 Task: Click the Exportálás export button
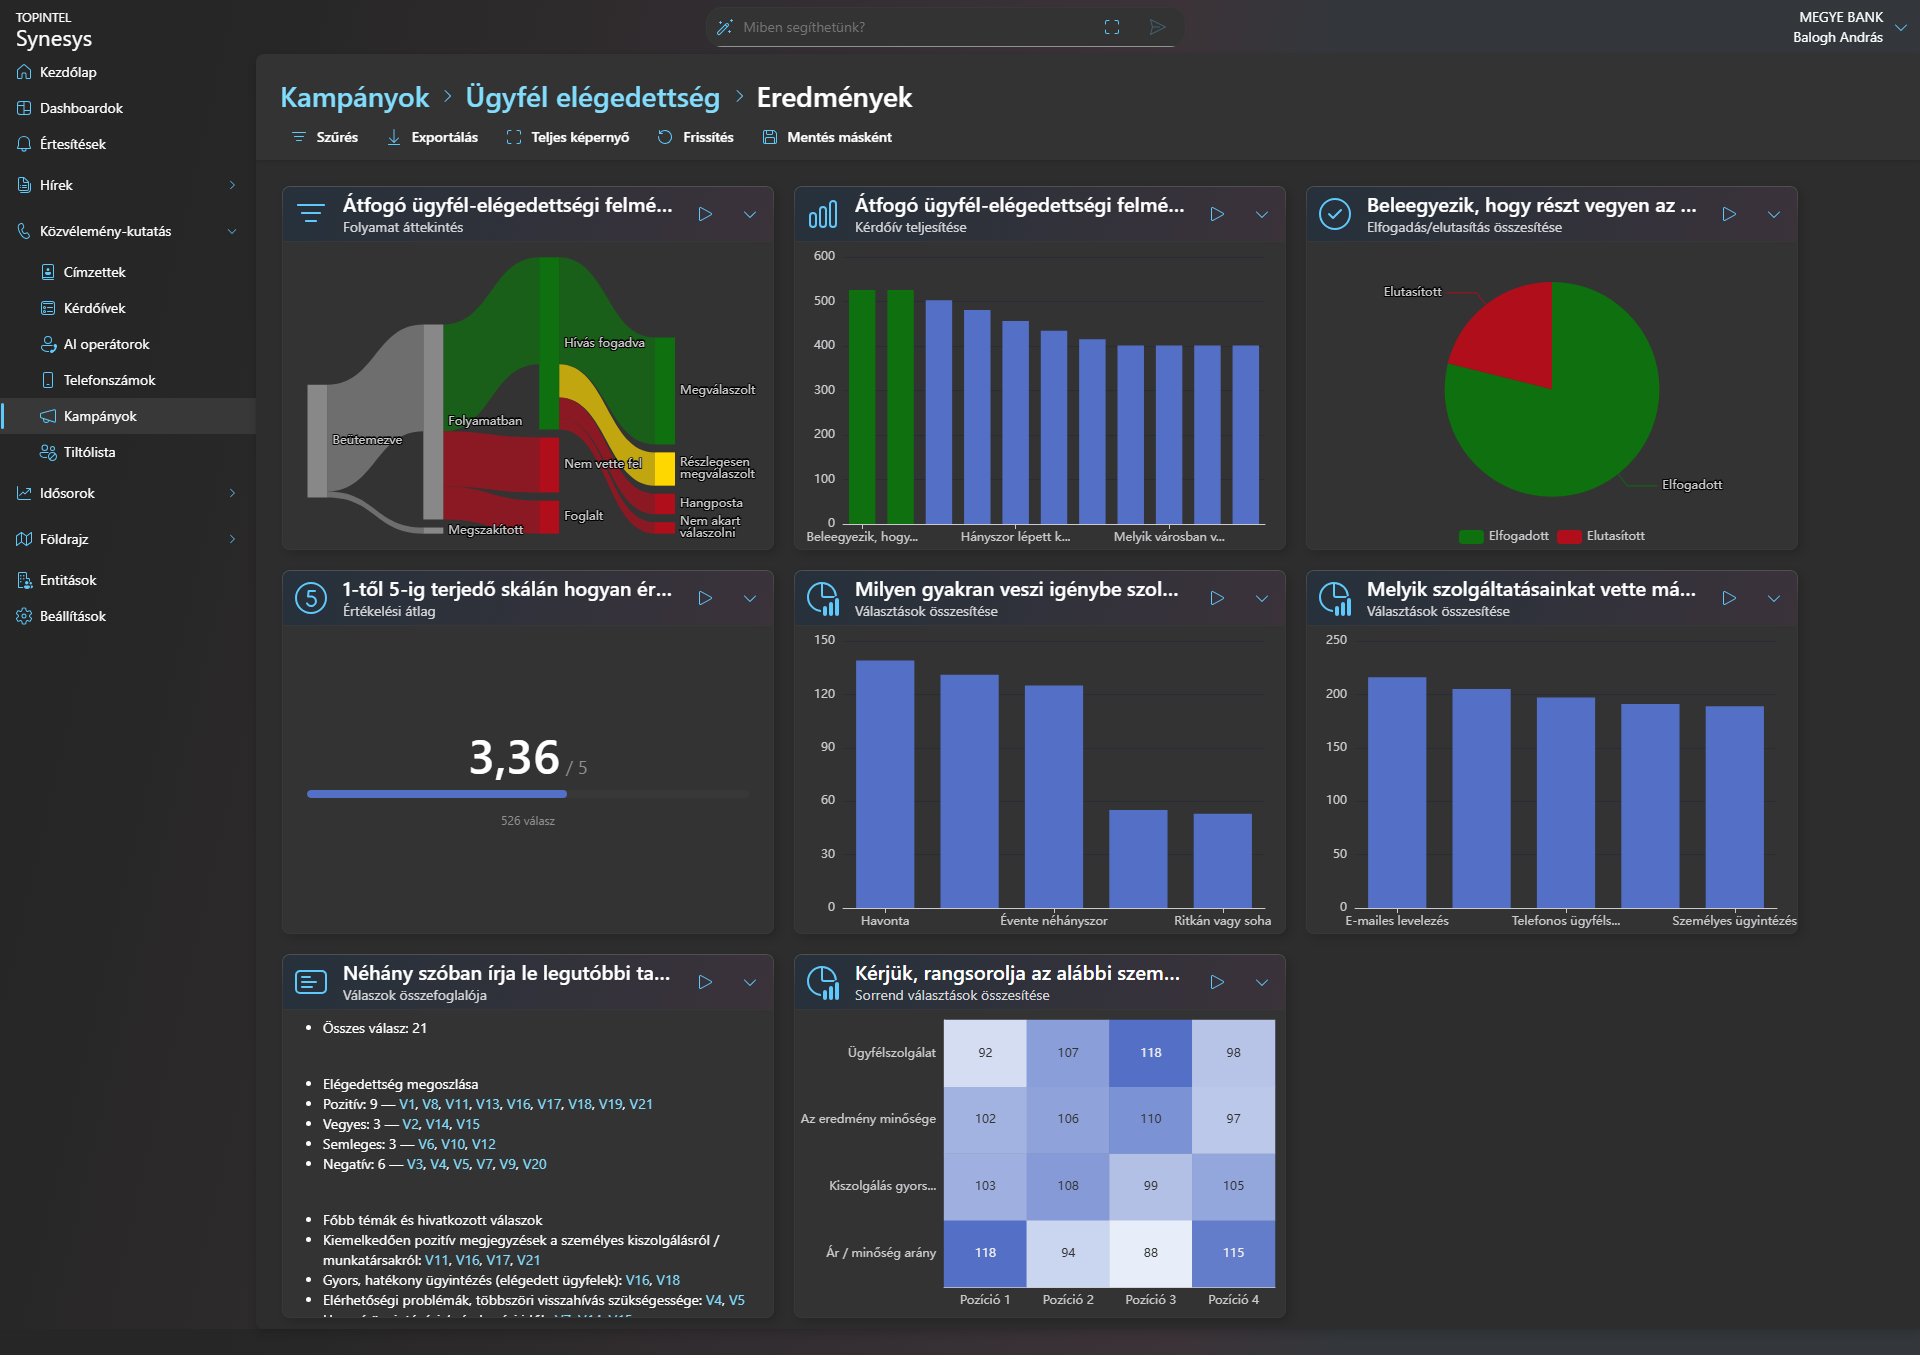(432, 137)
